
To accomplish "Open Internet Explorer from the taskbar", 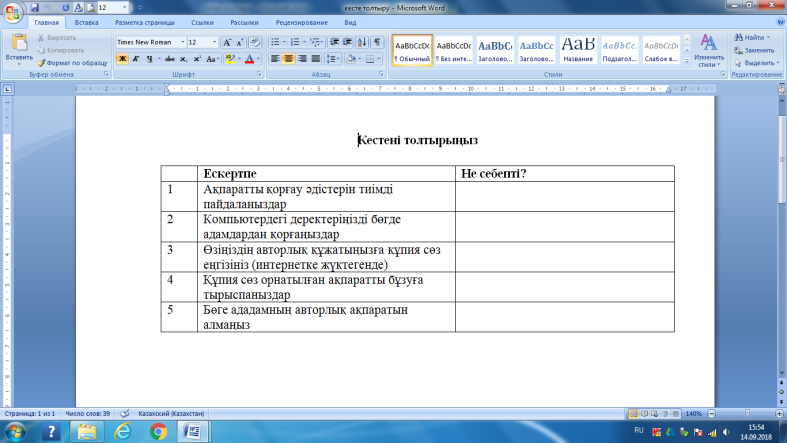I will pos(122,431).
